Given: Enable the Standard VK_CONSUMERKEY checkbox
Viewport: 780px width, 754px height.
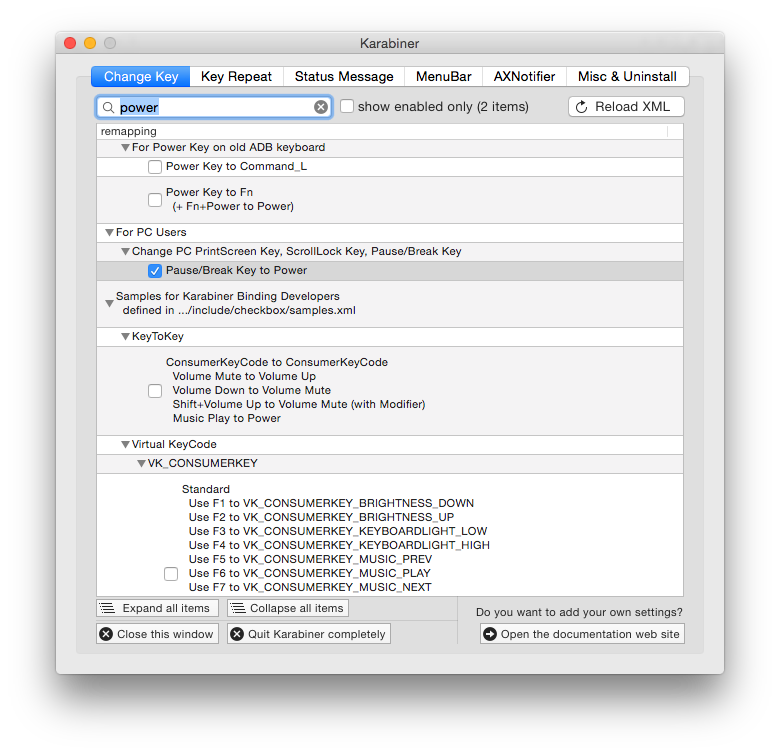Looking at the screenshot, I should [x=171, y=574].
